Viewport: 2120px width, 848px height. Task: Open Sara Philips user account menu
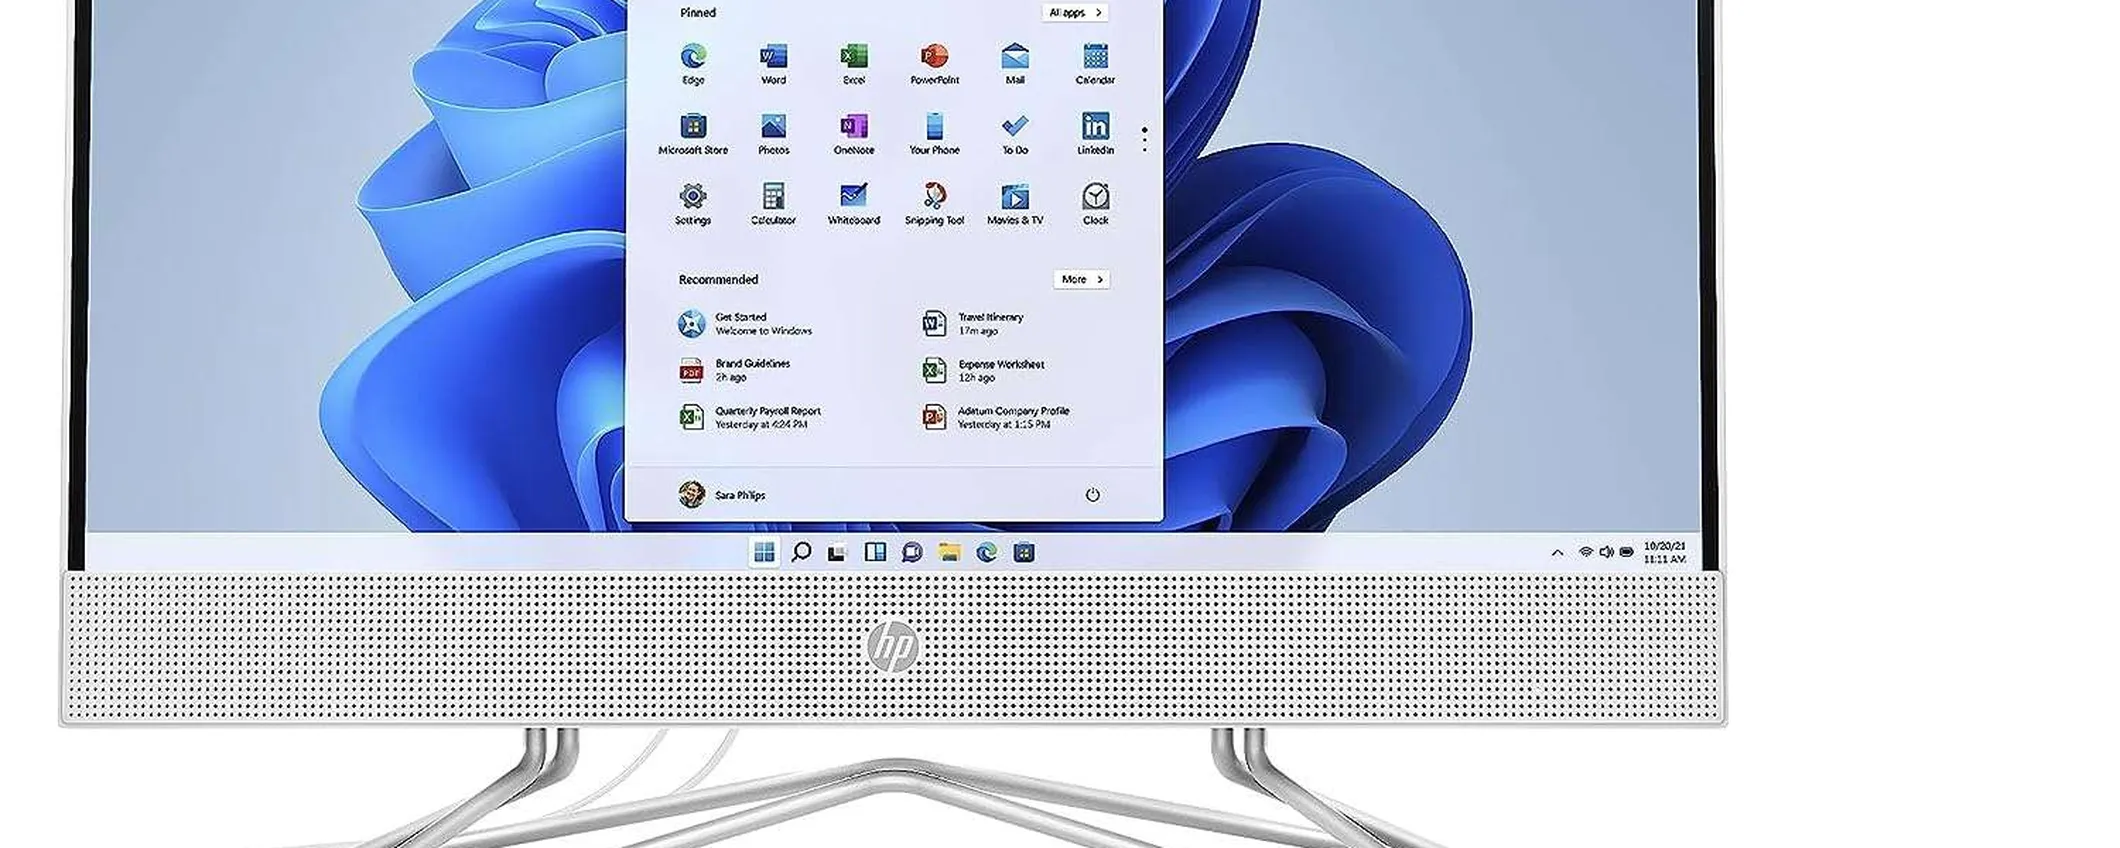pos(722,494)
